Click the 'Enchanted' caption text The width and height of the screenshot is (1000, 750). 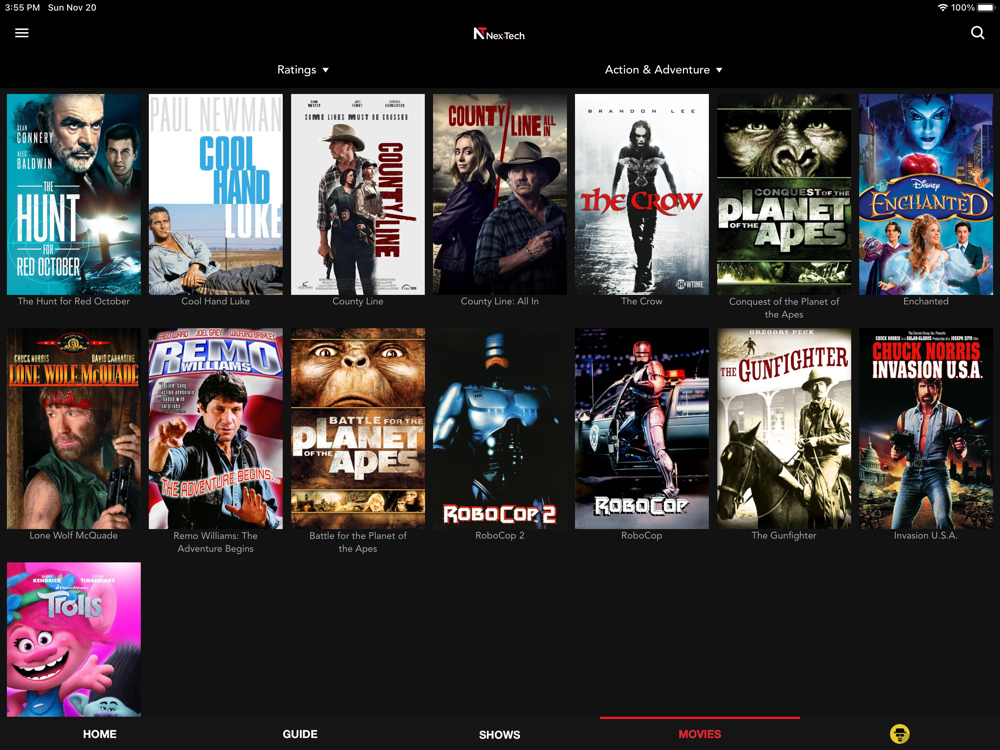pos(926,301)
